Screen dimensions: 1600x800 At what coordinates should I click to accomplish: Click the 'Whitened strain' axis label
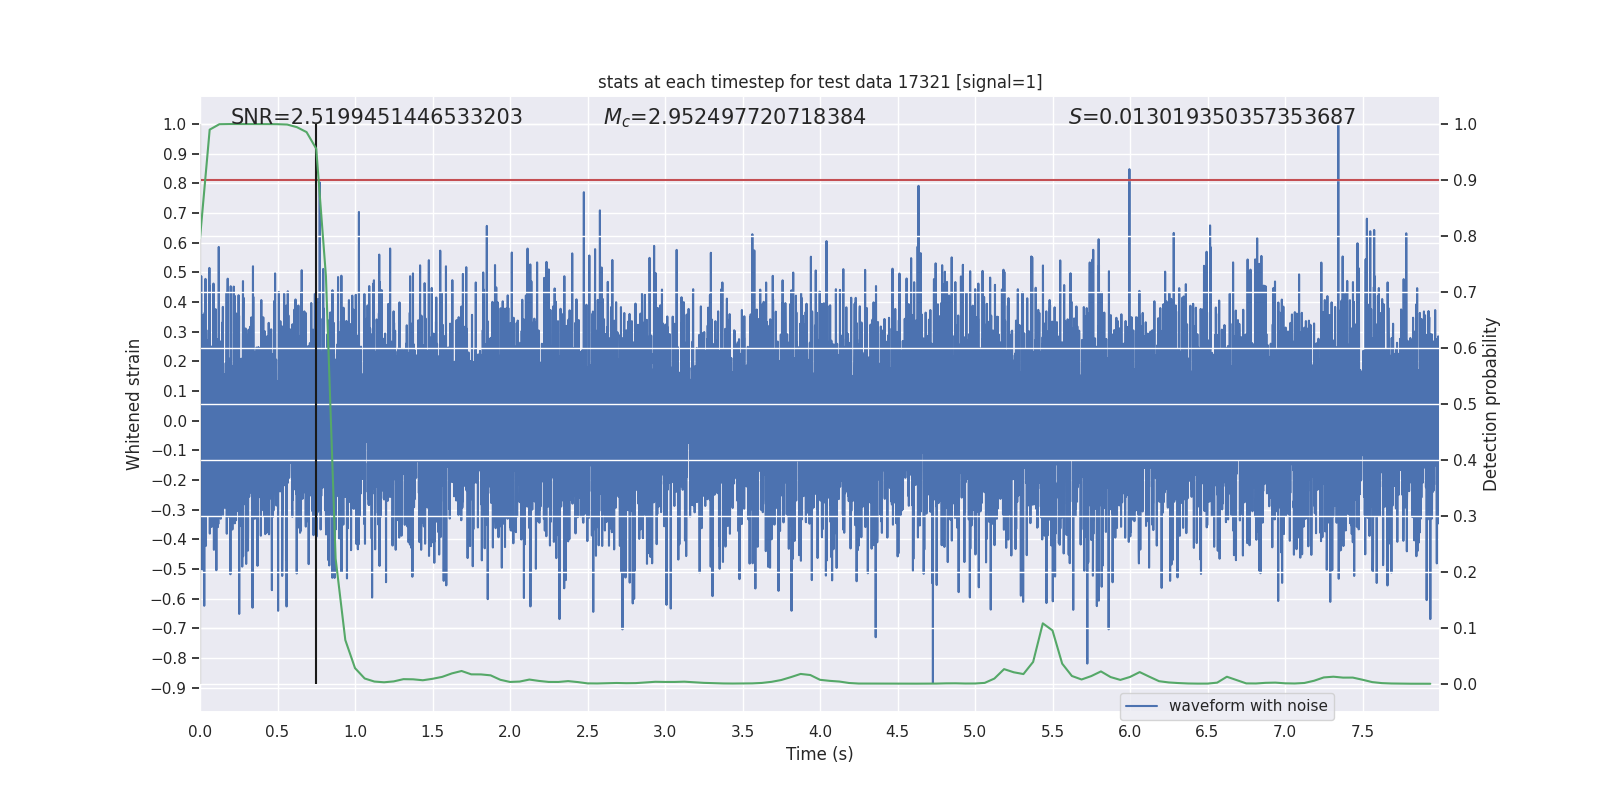coord(133,404)
